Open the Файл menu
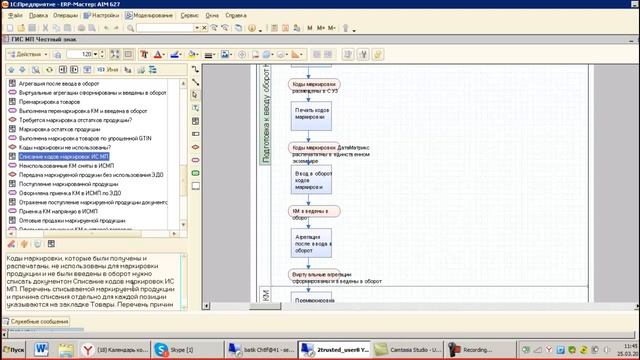The height and width of the screenshot is (360, 640). [16, 15]
